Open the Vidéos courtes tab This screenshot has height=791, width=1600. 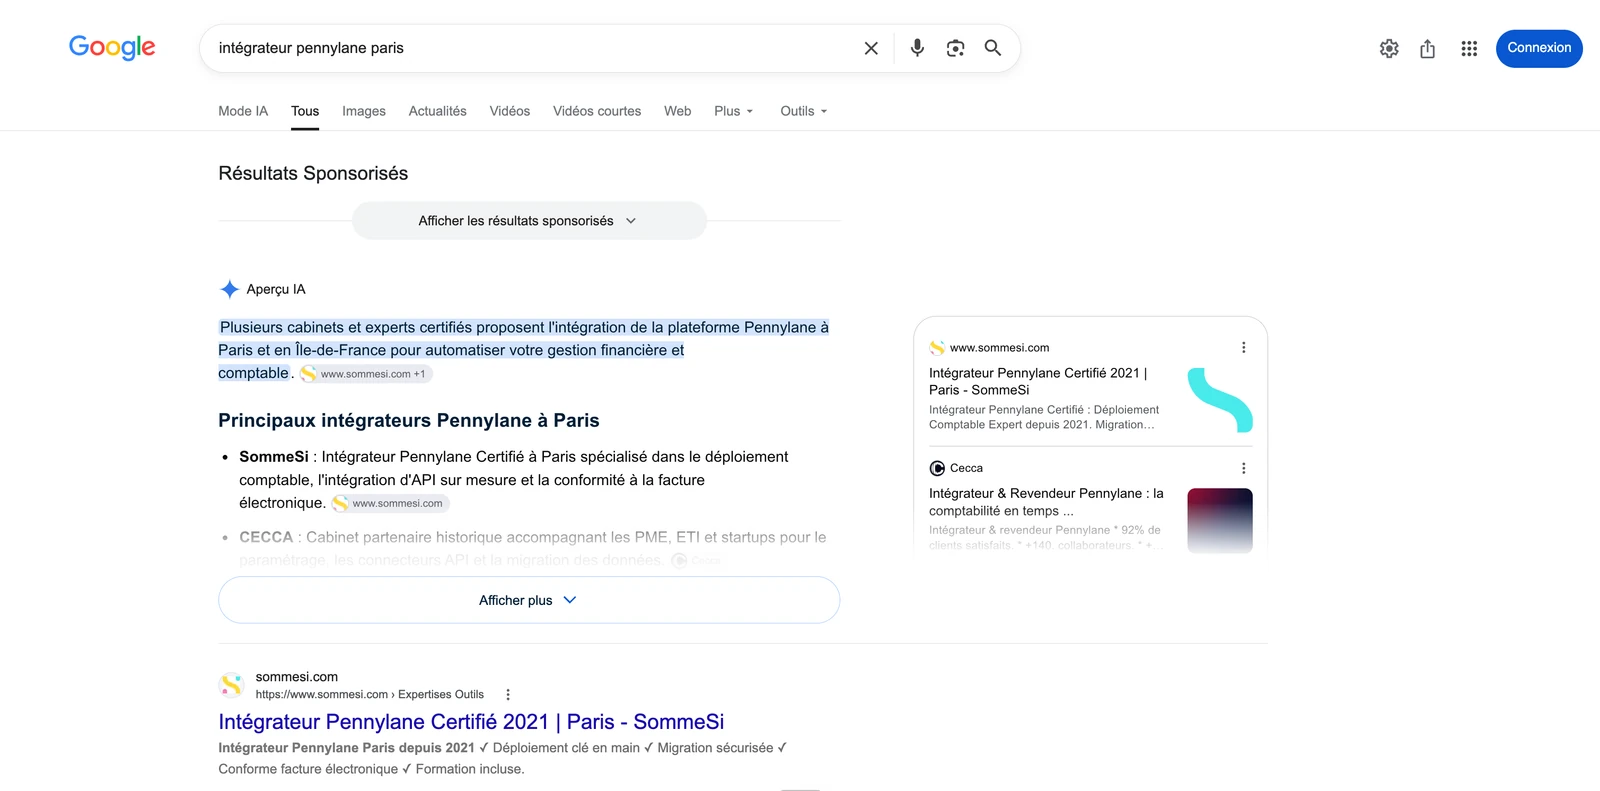pos(597,111)
